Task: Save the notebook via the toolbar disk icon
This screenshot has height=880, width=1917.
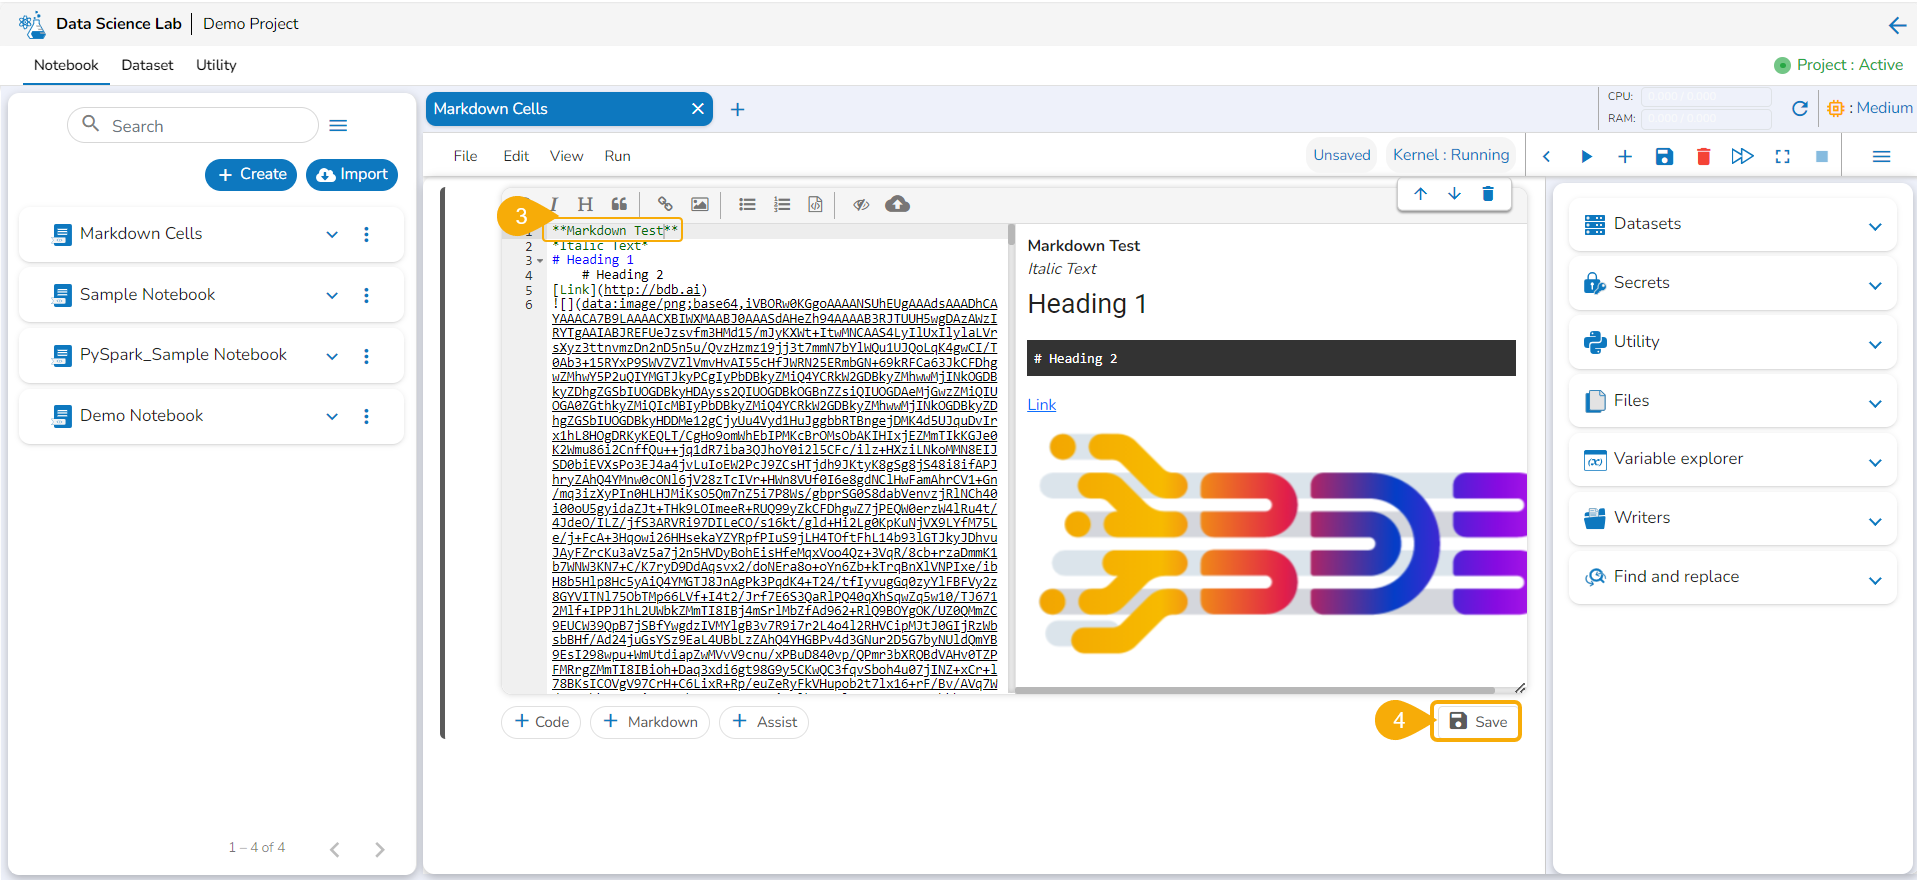Action: click(x=1664, y=156)
